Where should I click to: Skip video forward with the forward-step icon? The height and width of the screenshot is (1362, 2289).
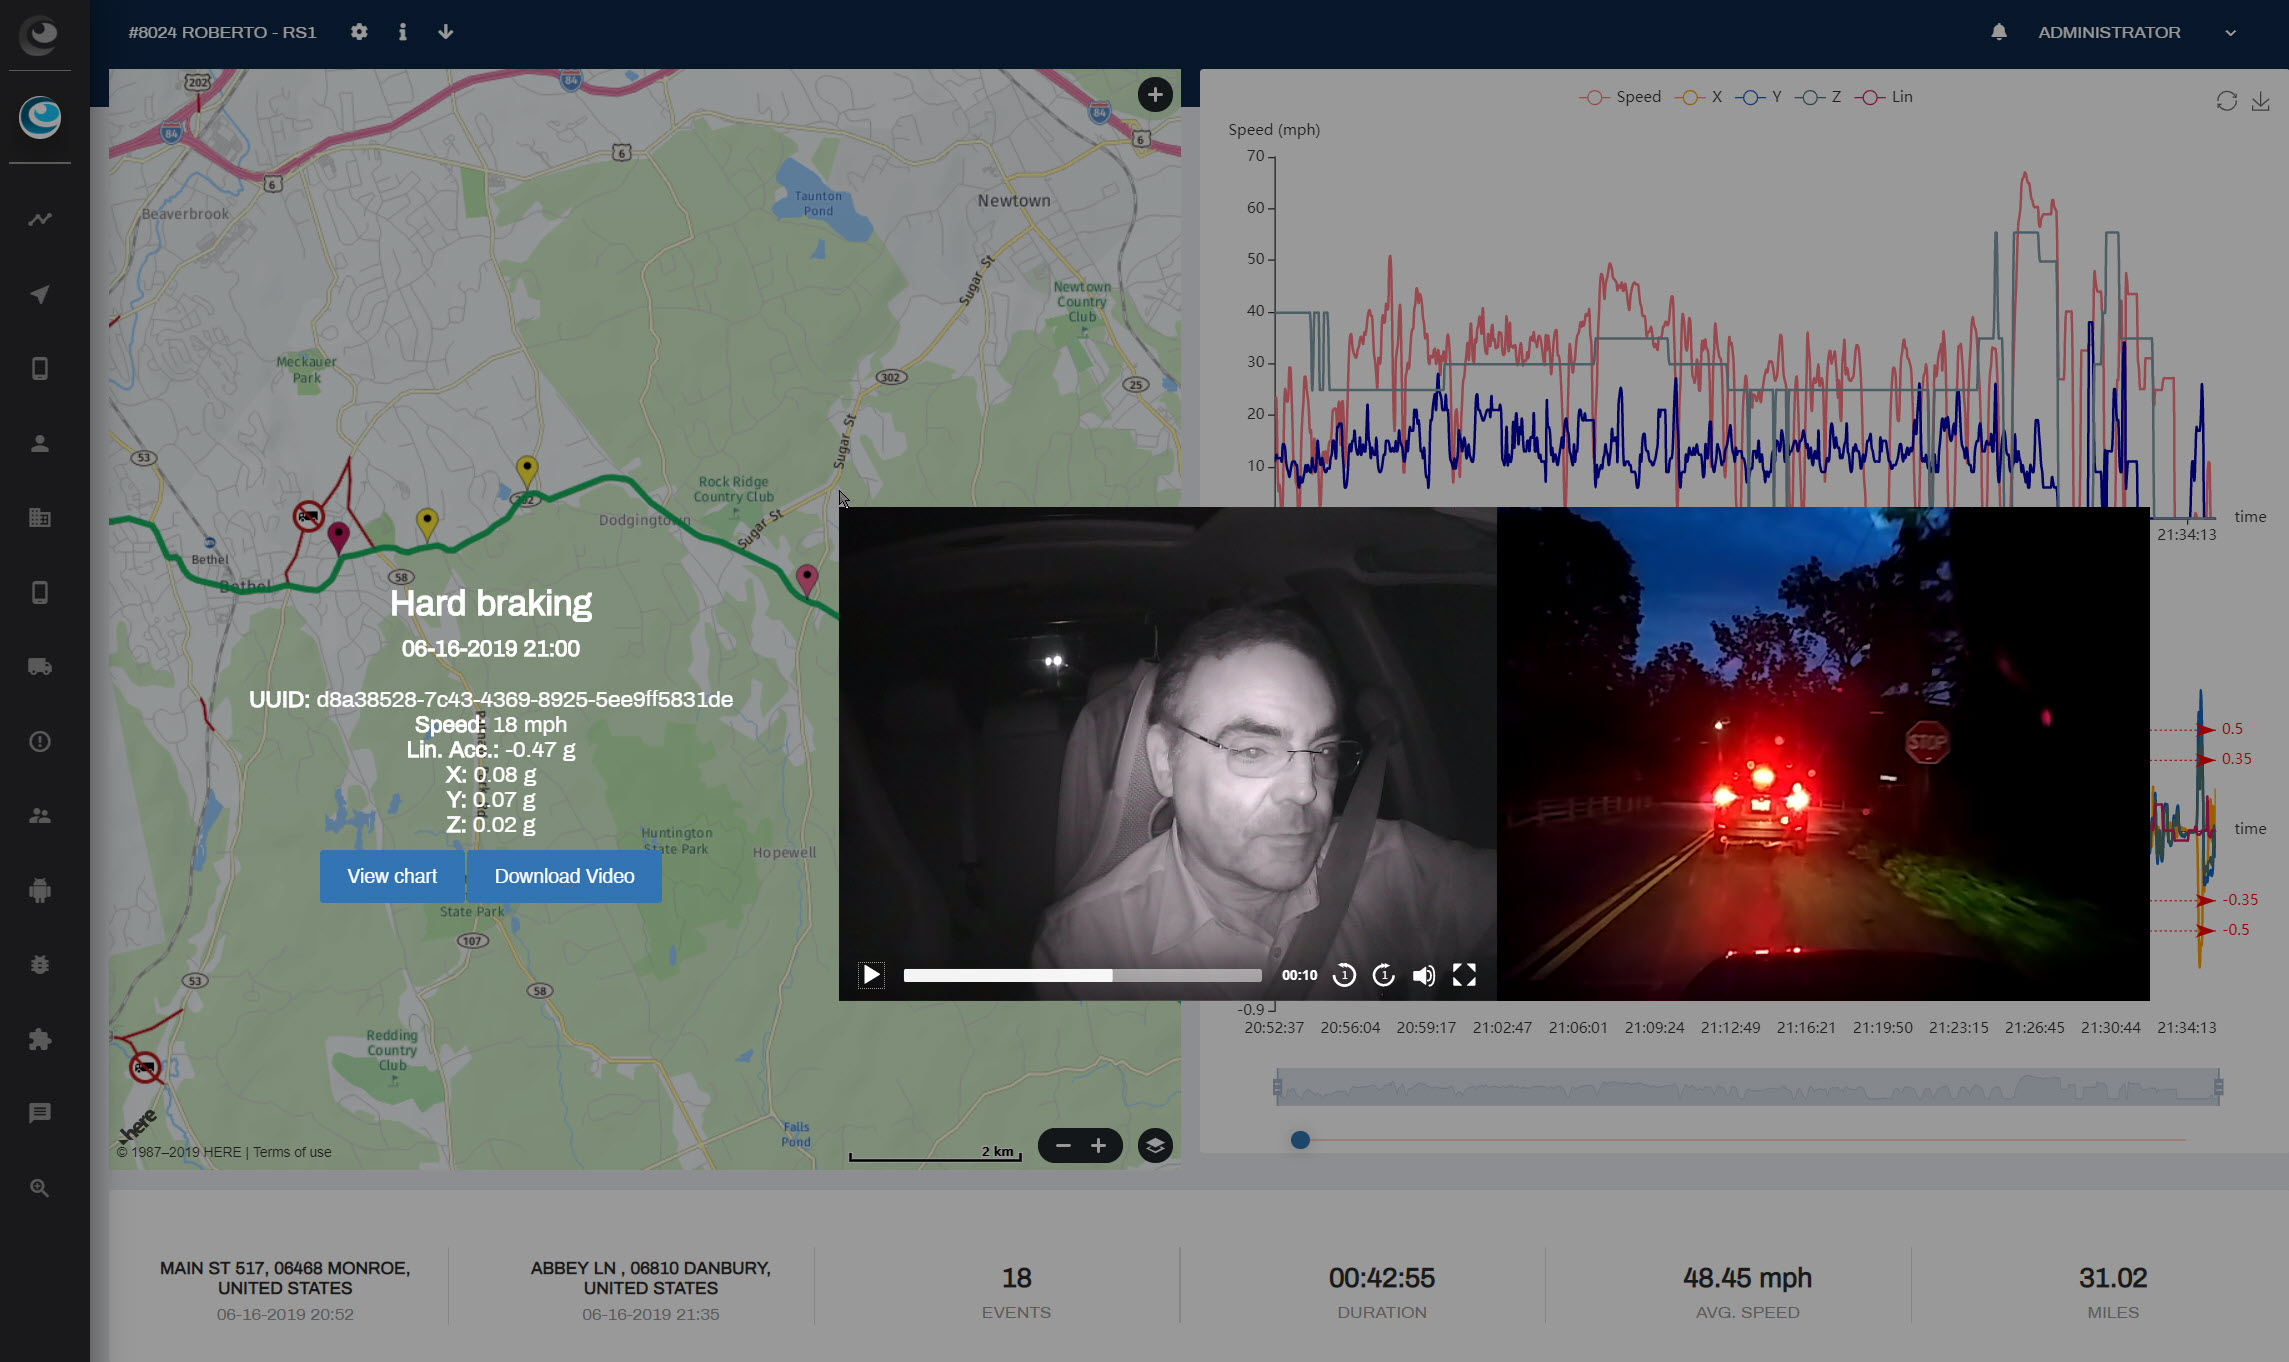click(1384, 975)
